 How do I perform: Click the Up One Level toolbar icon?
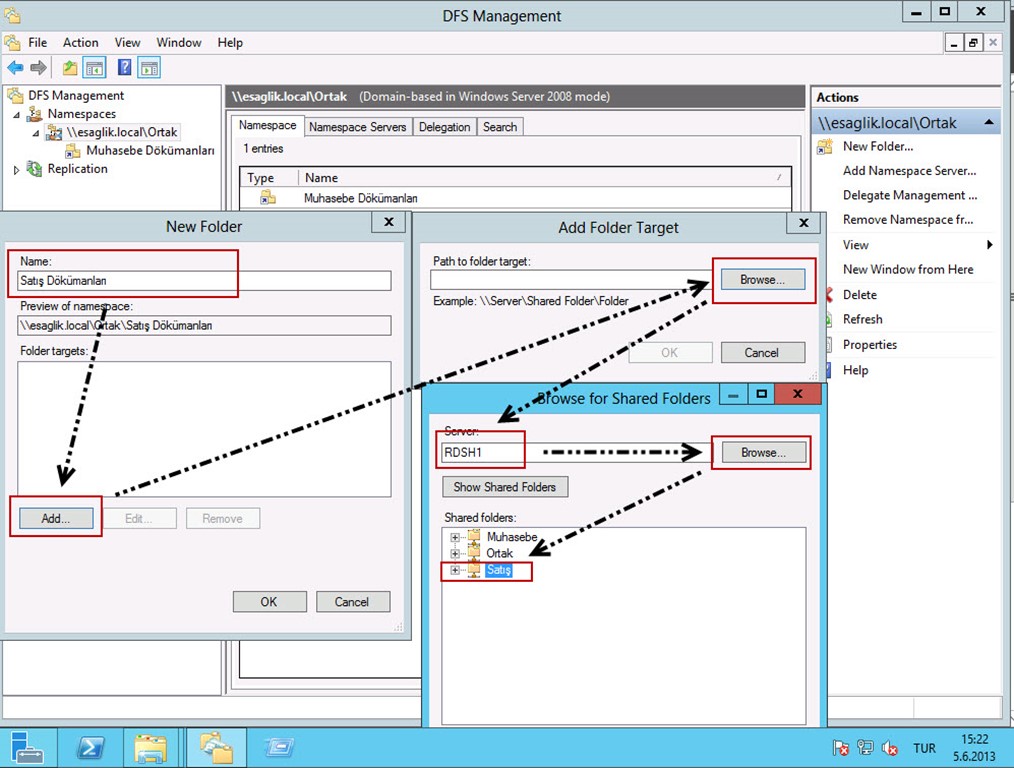coord(69,68)
